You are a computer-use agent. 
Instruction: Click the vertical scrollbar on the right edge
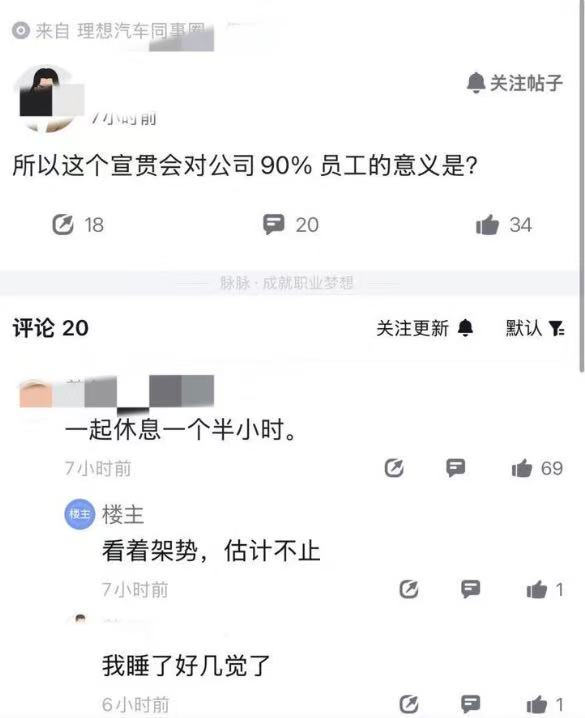point(581,185)
